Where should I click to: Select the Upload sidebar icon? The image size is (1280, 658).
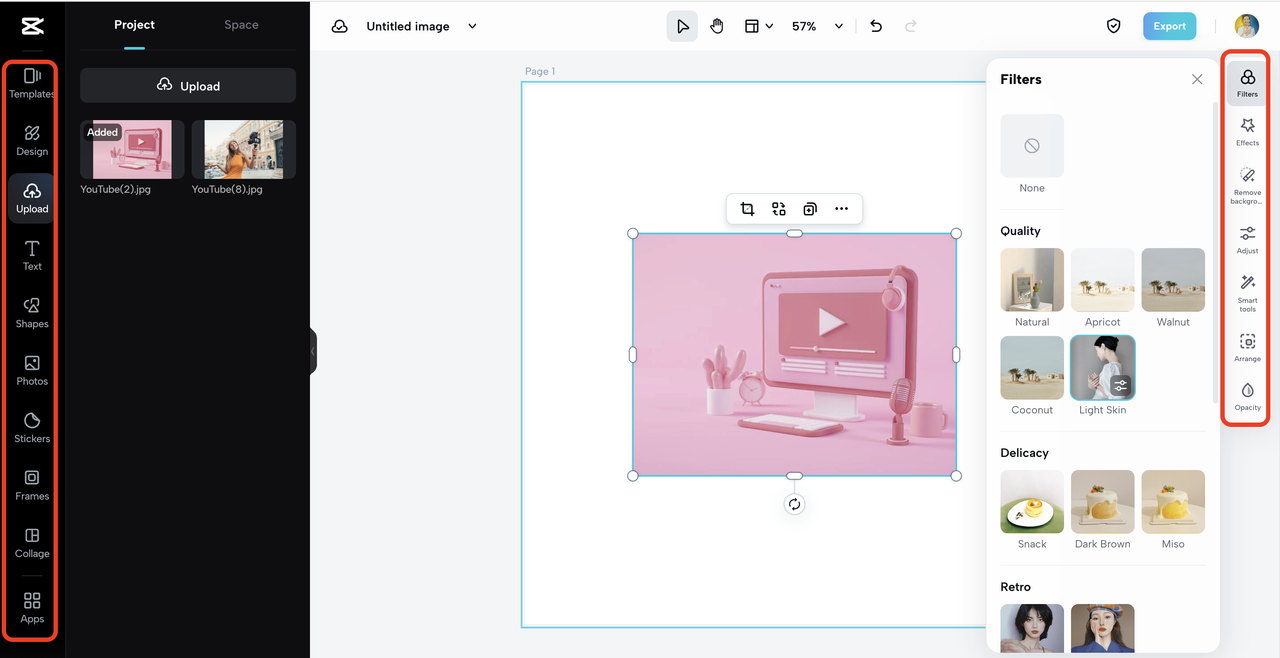pyautogui.click(x=32, y=198)
